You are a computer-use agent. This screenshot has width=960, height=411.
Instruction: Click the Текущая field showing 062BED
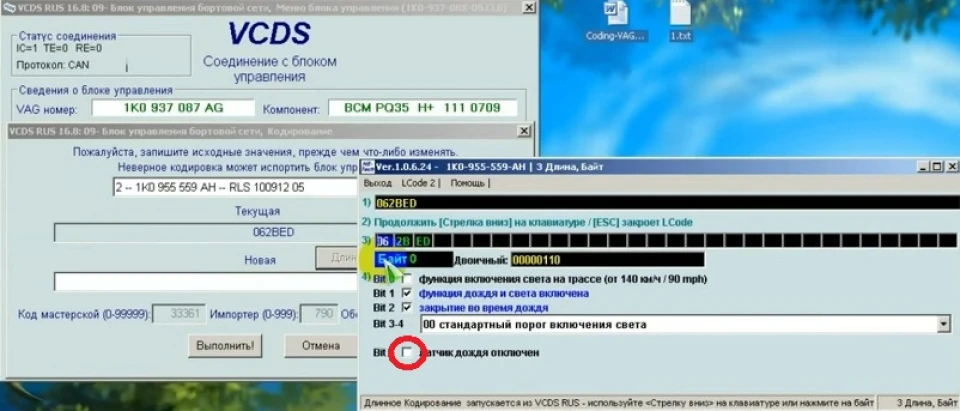click(x=206, y=233)
